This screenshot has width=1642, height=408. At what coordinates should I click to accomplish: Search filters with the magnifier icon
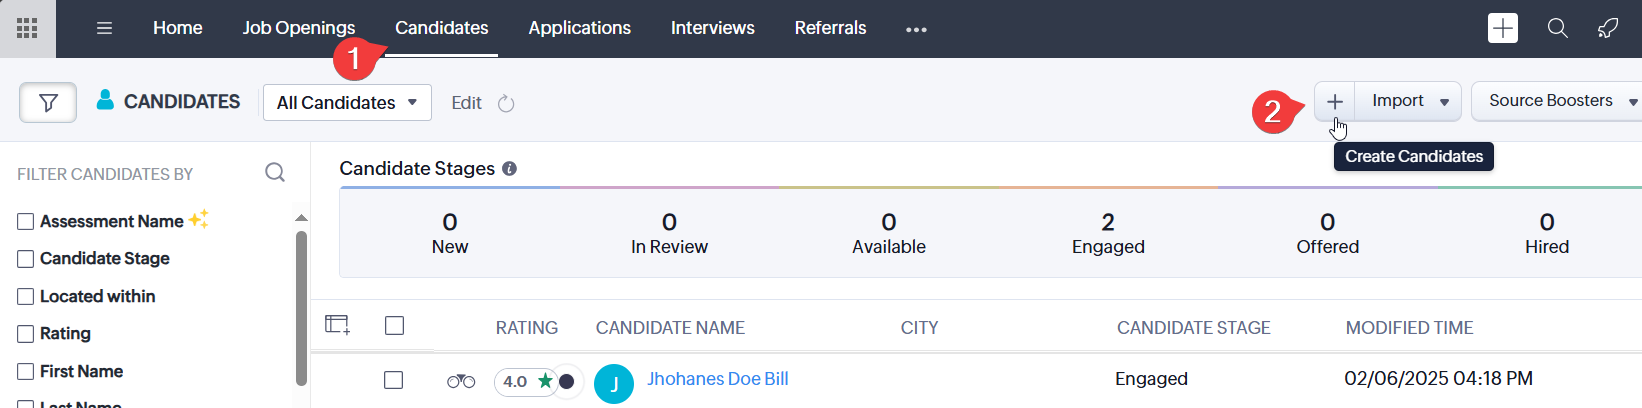pos(275,173)
